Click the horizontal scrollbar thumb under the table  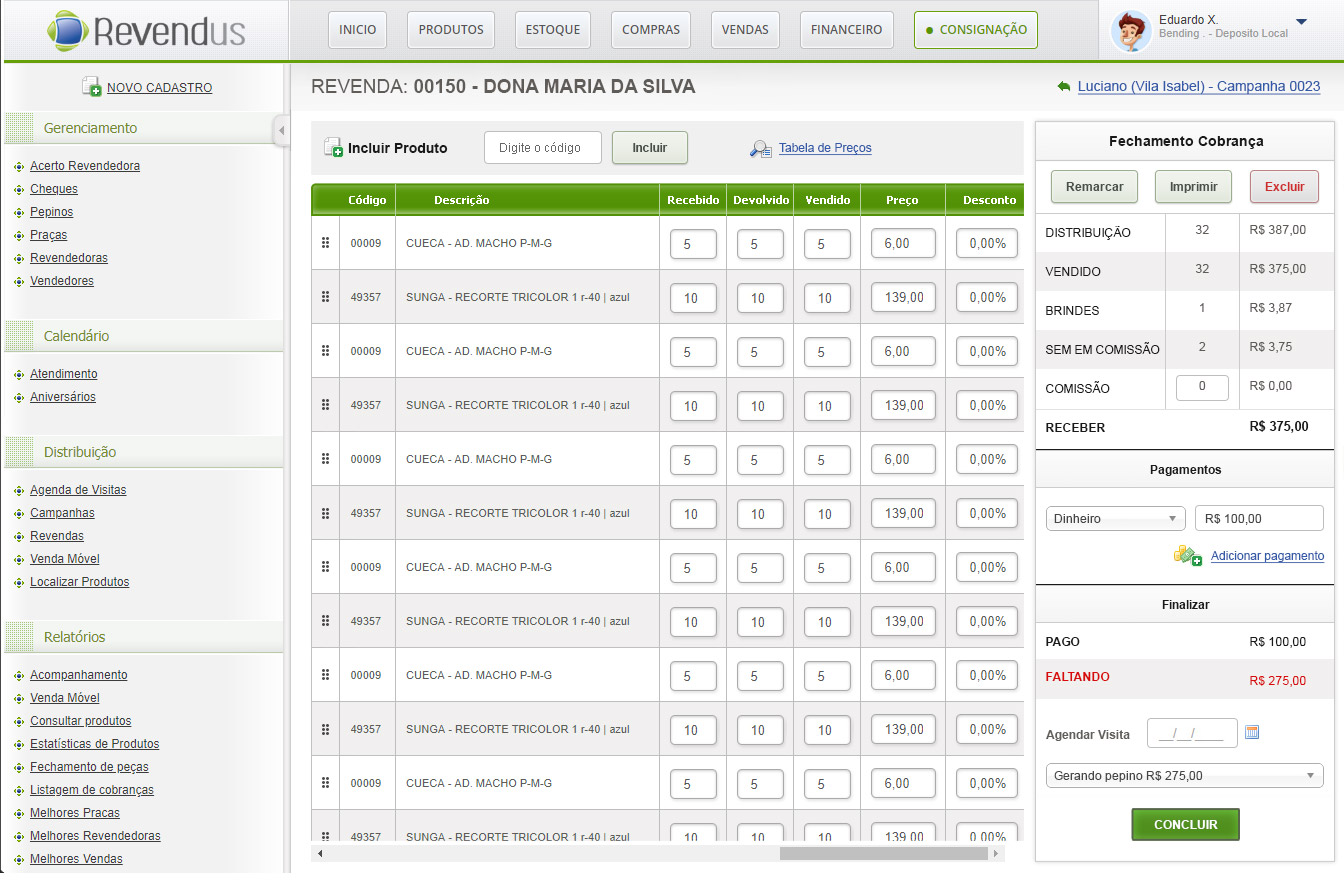coord(883,854)
